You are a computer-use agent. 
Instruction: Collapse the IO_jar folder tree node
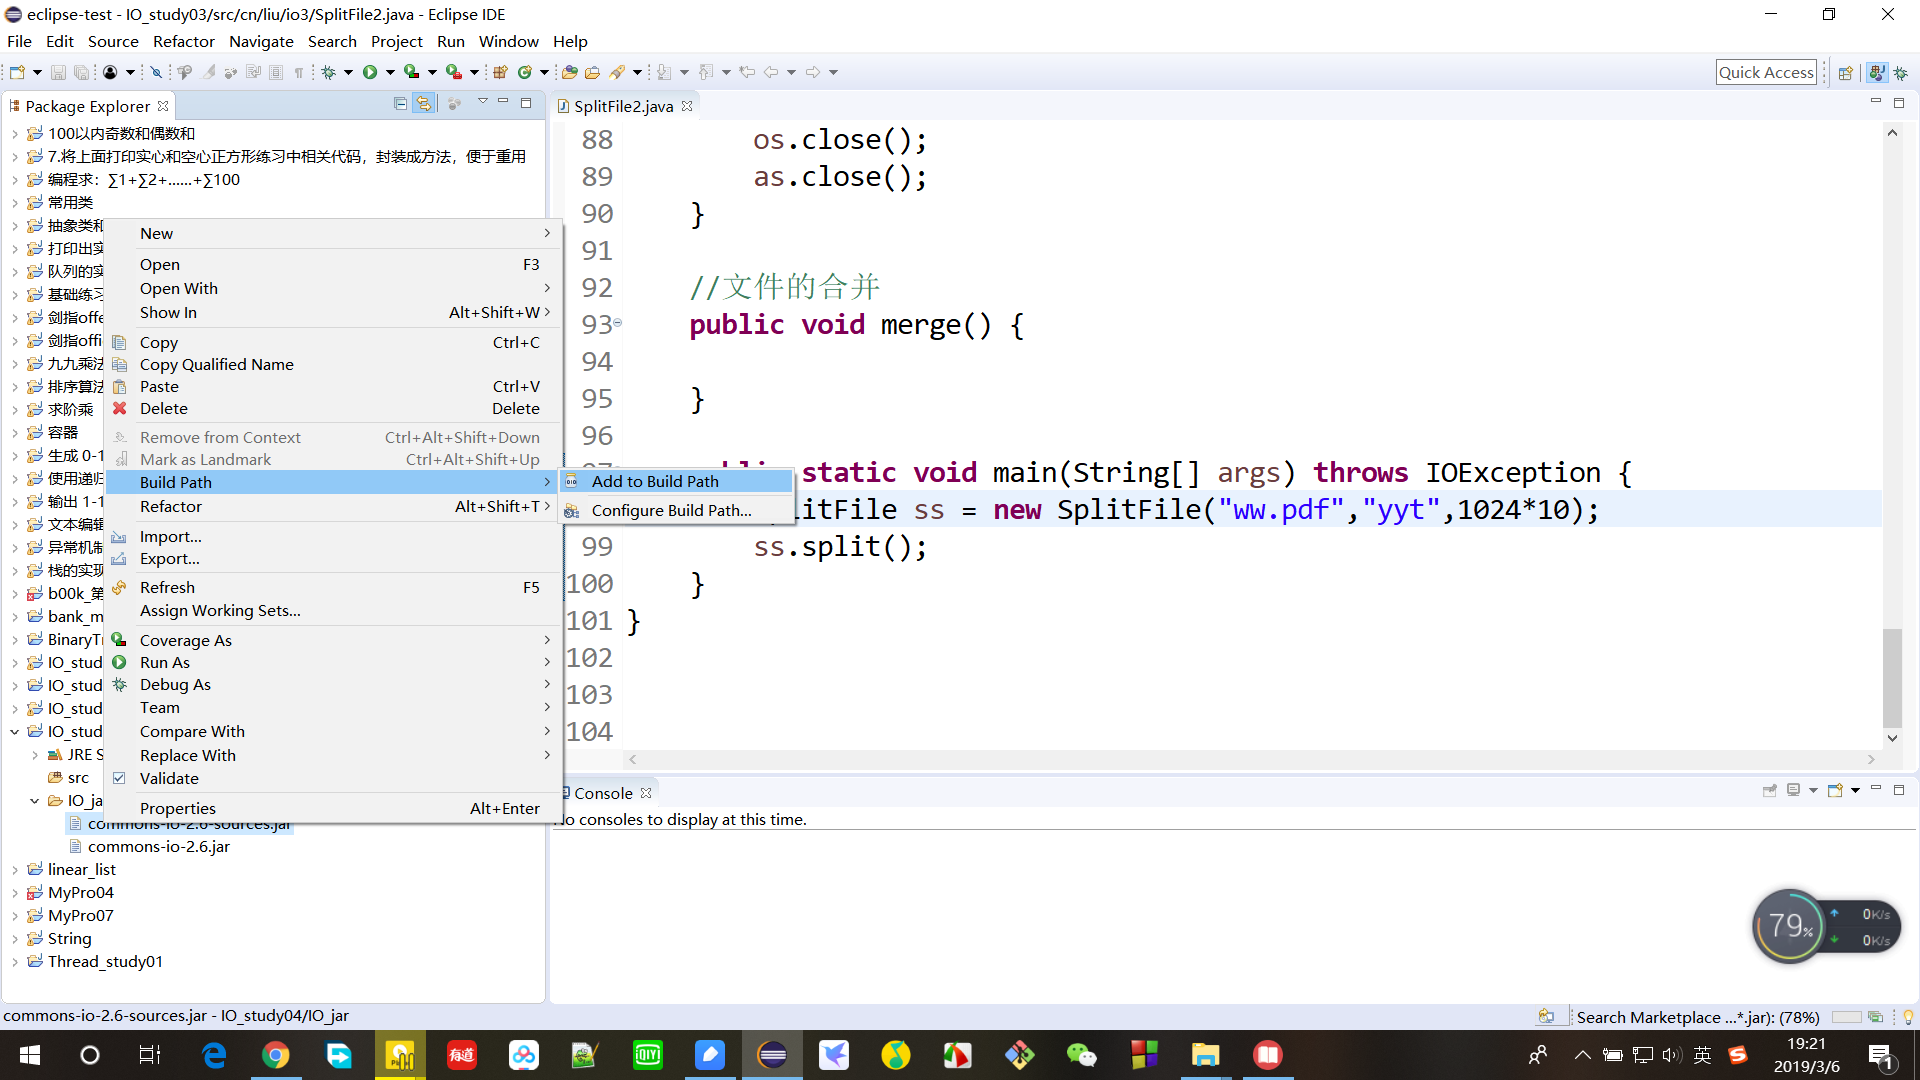[x=35, y=801]
